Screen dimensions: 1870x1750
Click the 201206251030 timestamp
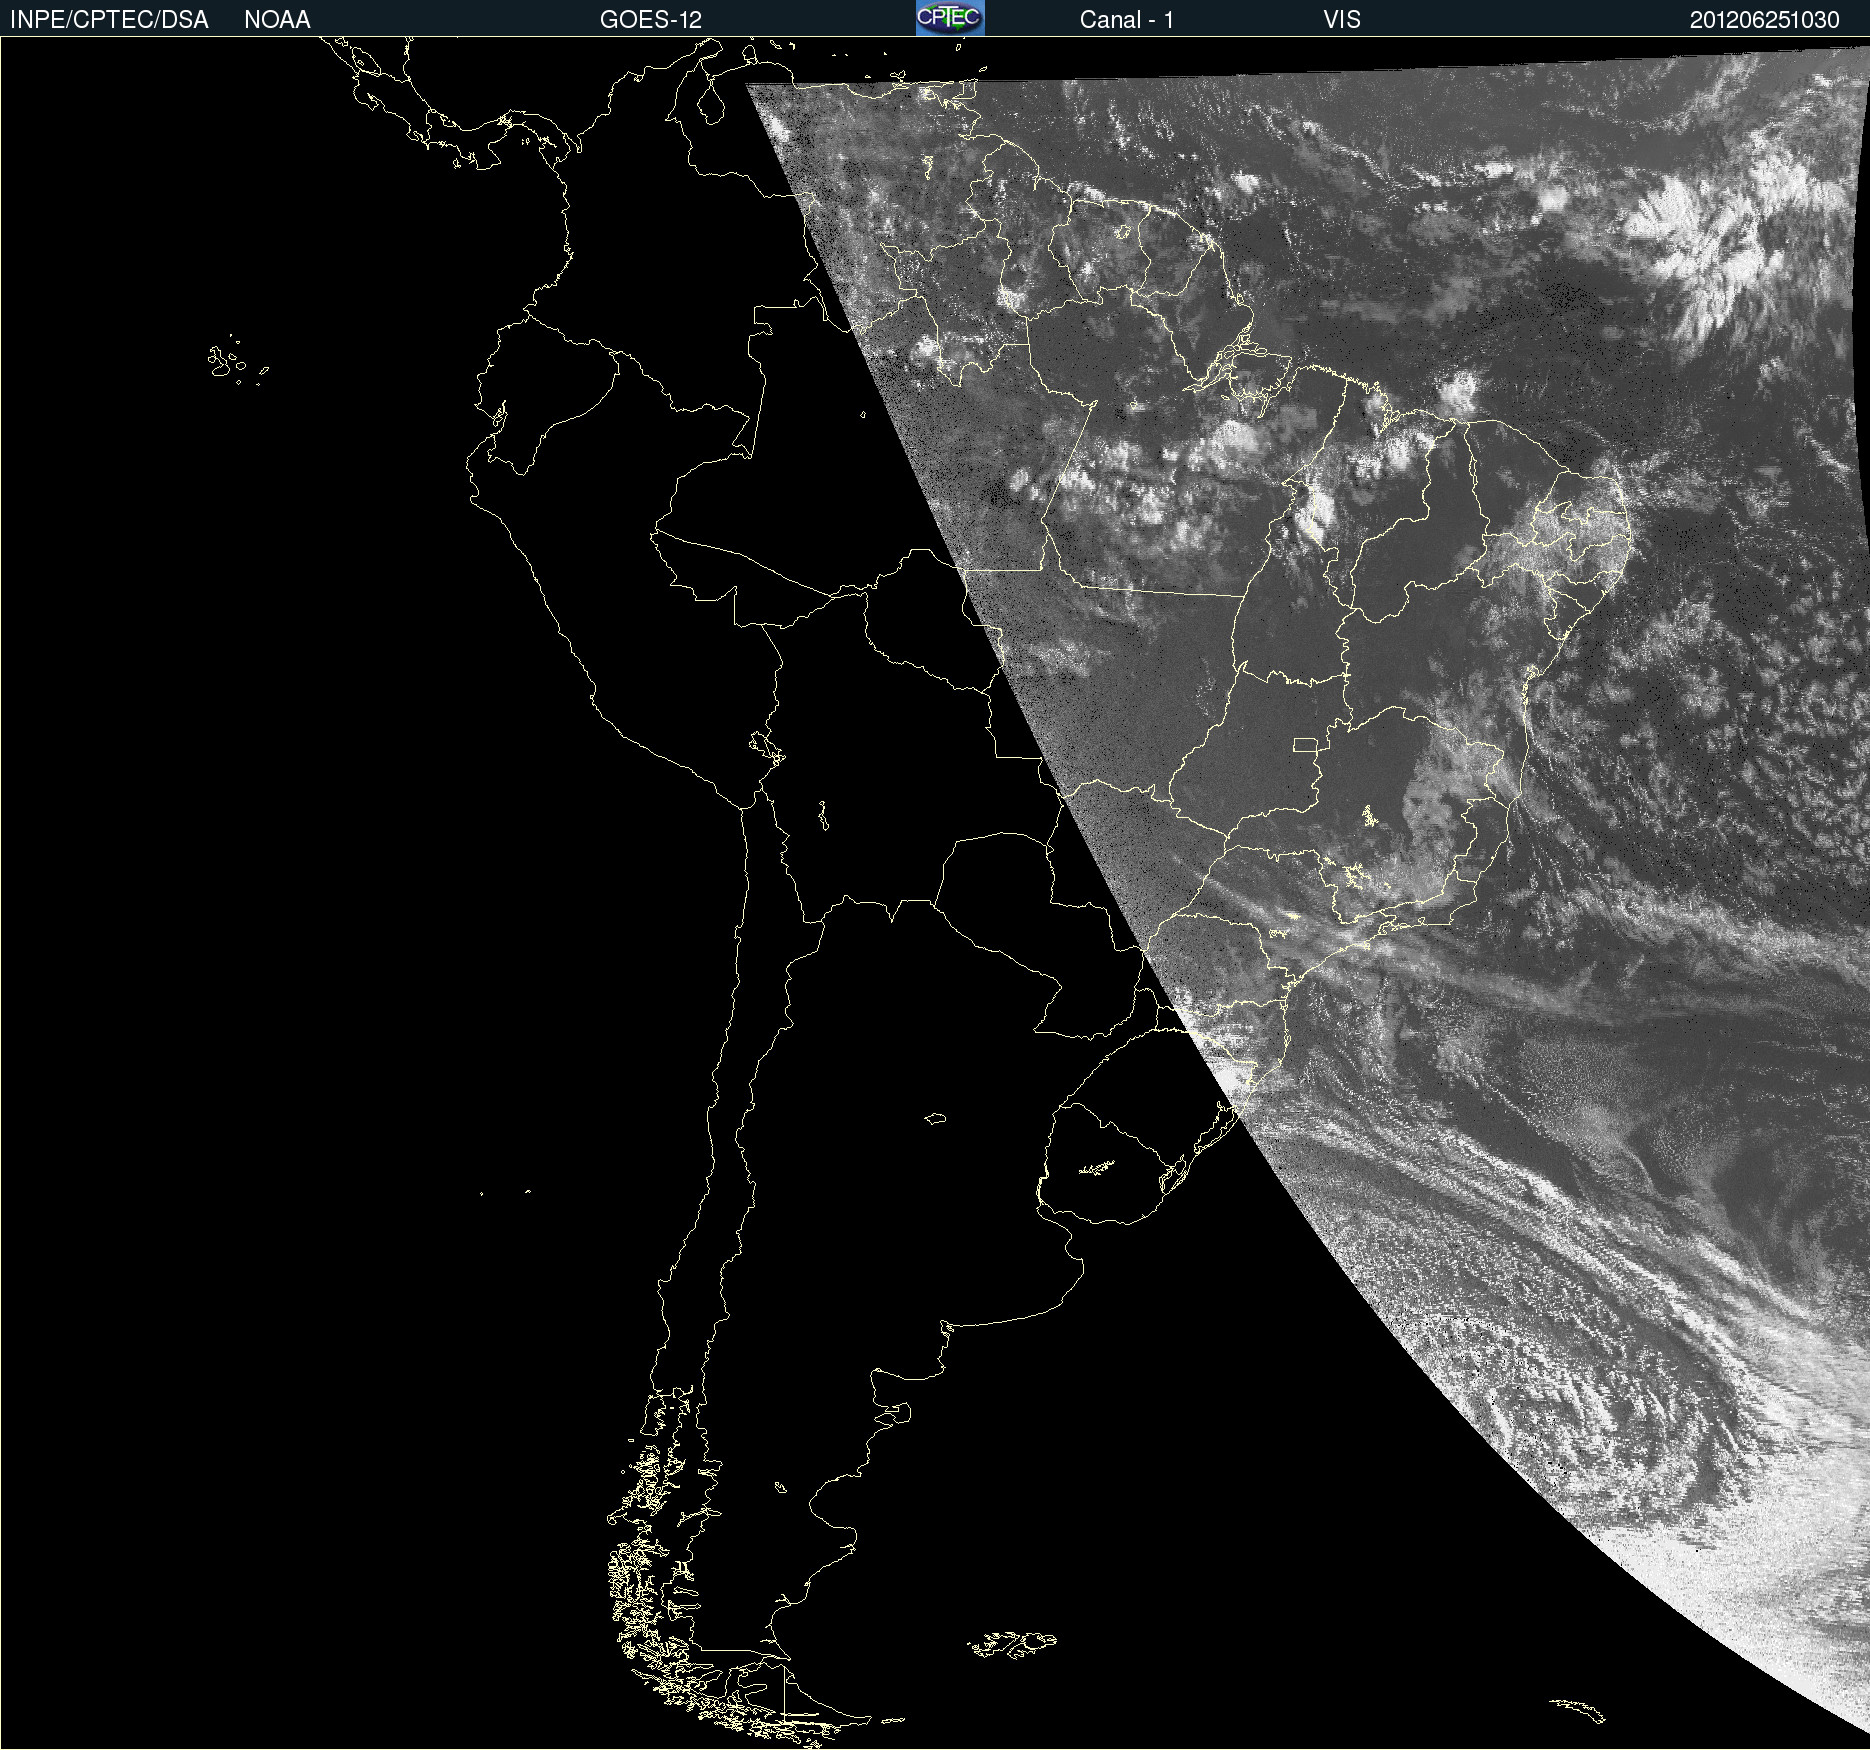(1765, 20)
